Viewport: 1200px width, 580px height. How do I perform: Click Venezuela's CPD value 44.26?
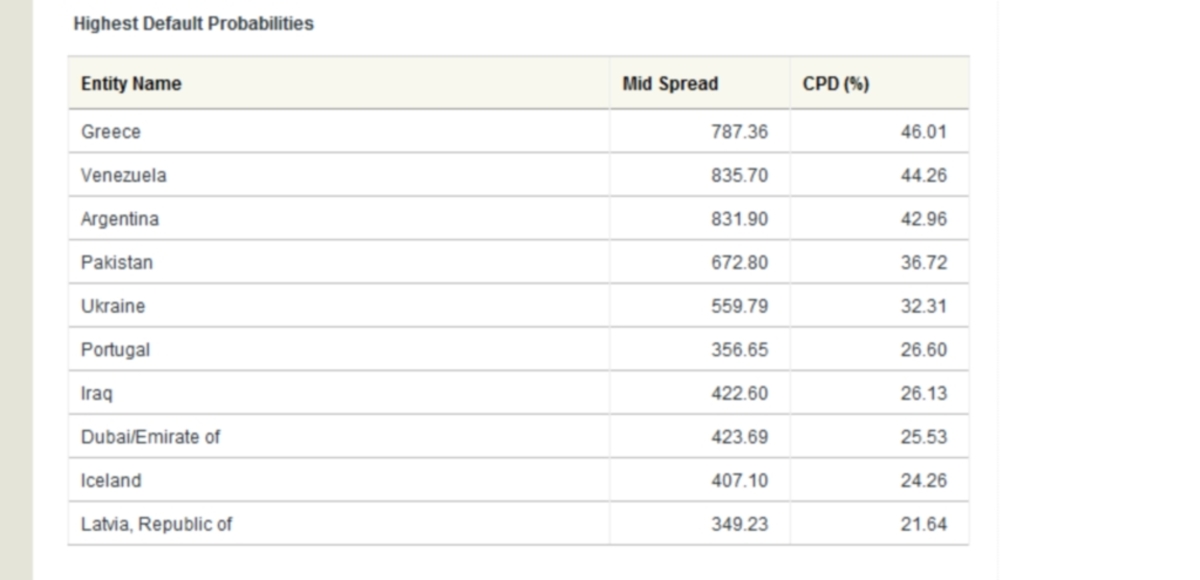pos(923,176)
